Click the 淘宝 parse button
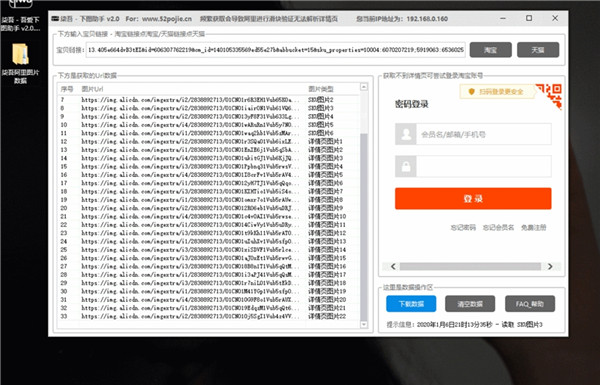The height and width of the screenshot is (385, 600). (x=491, y=50)
